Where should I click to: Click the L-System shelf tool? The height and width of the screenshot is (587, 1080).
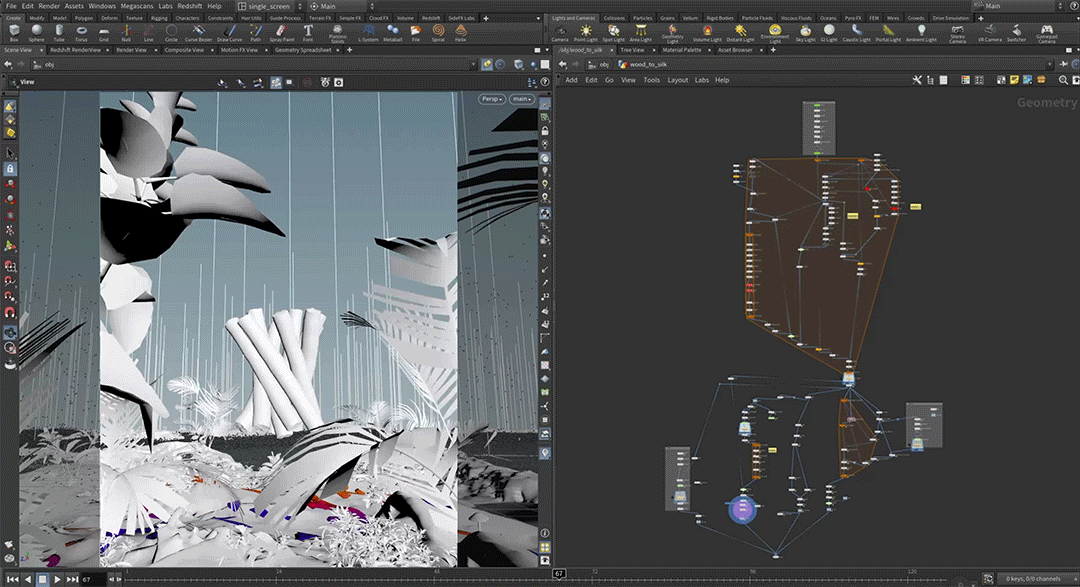pos(368,32)
